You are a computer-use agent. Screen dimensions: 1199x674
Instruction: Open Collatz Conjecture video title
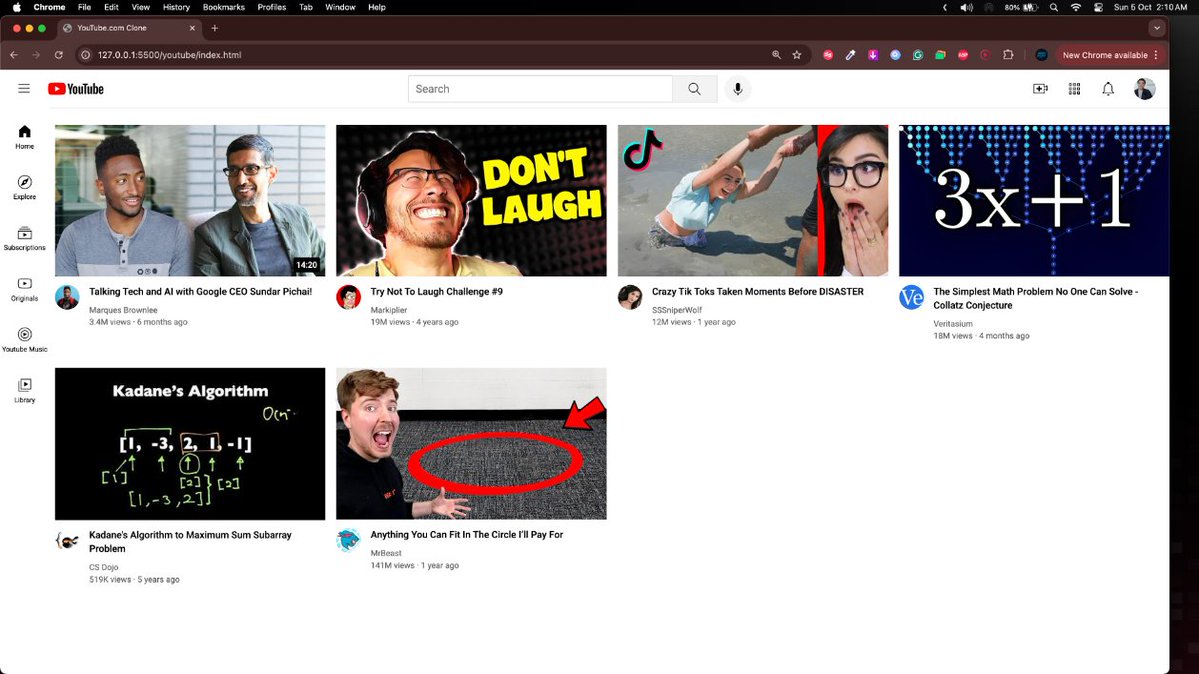coord(1035,298)
